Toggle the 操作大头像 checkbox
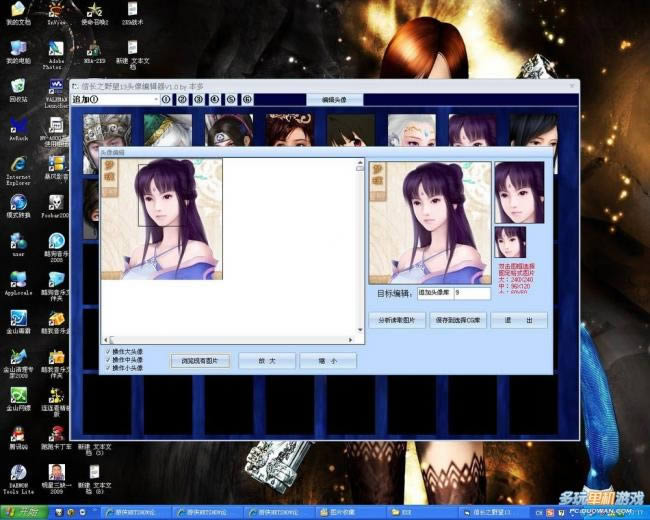650x520 pixels. [108, 351]
